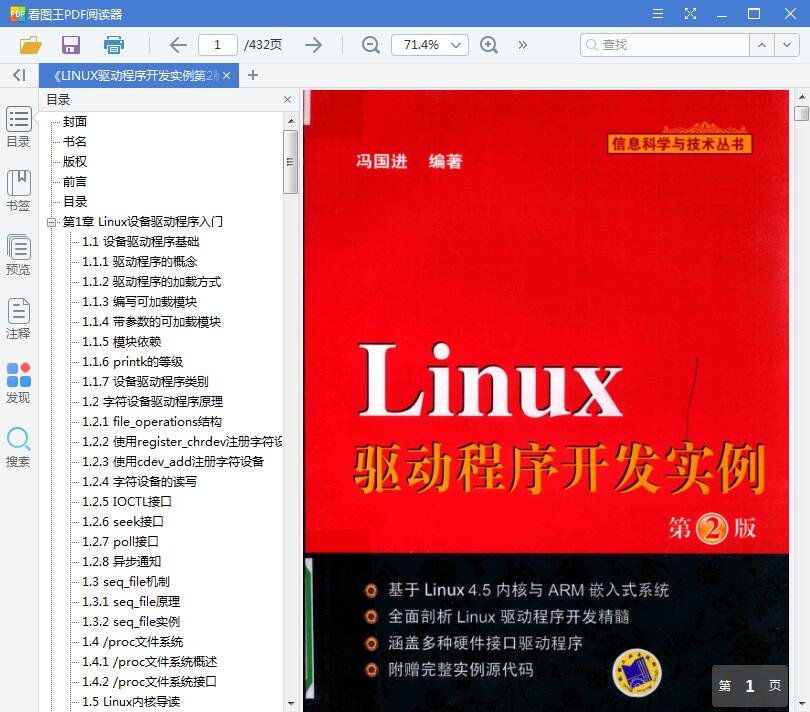
Task: Jump to 目录 entry in the outline tree
Action: tap(75, 202)
